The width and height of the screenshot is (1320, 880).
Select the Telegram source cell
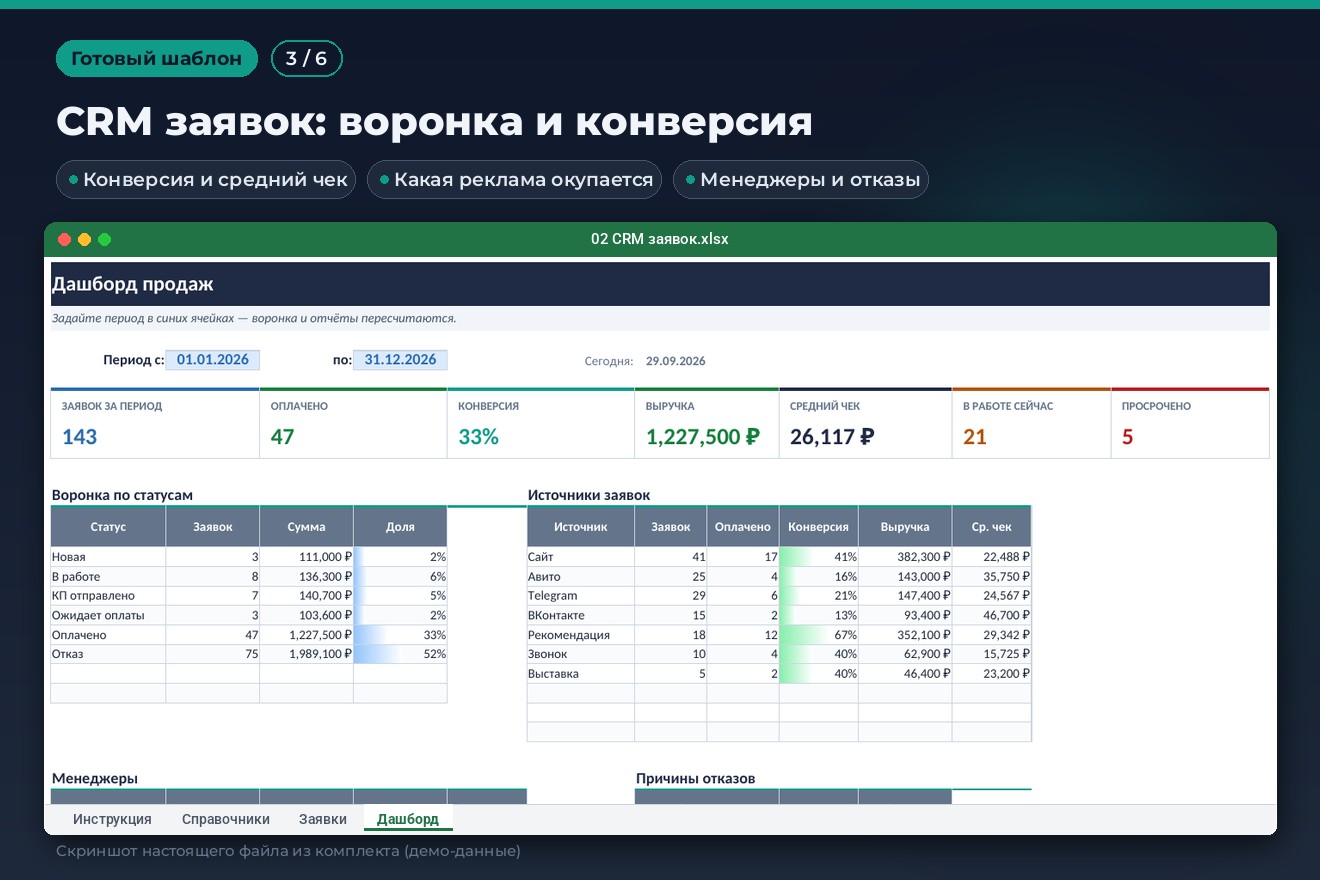coord(581,596)
